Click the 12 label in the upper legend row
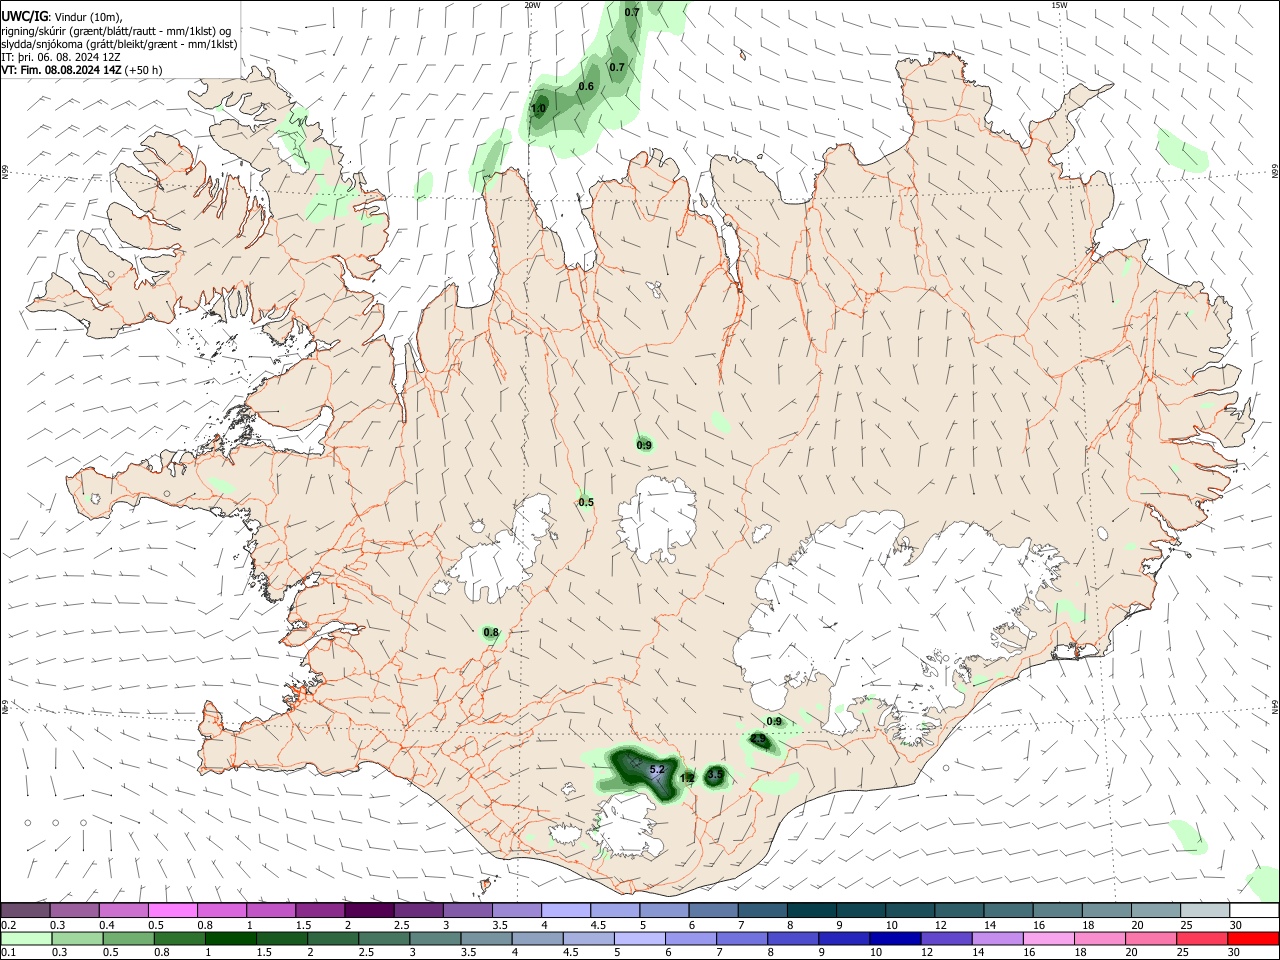The height and width of the screenshot is (960, 1280). [940, 925]
